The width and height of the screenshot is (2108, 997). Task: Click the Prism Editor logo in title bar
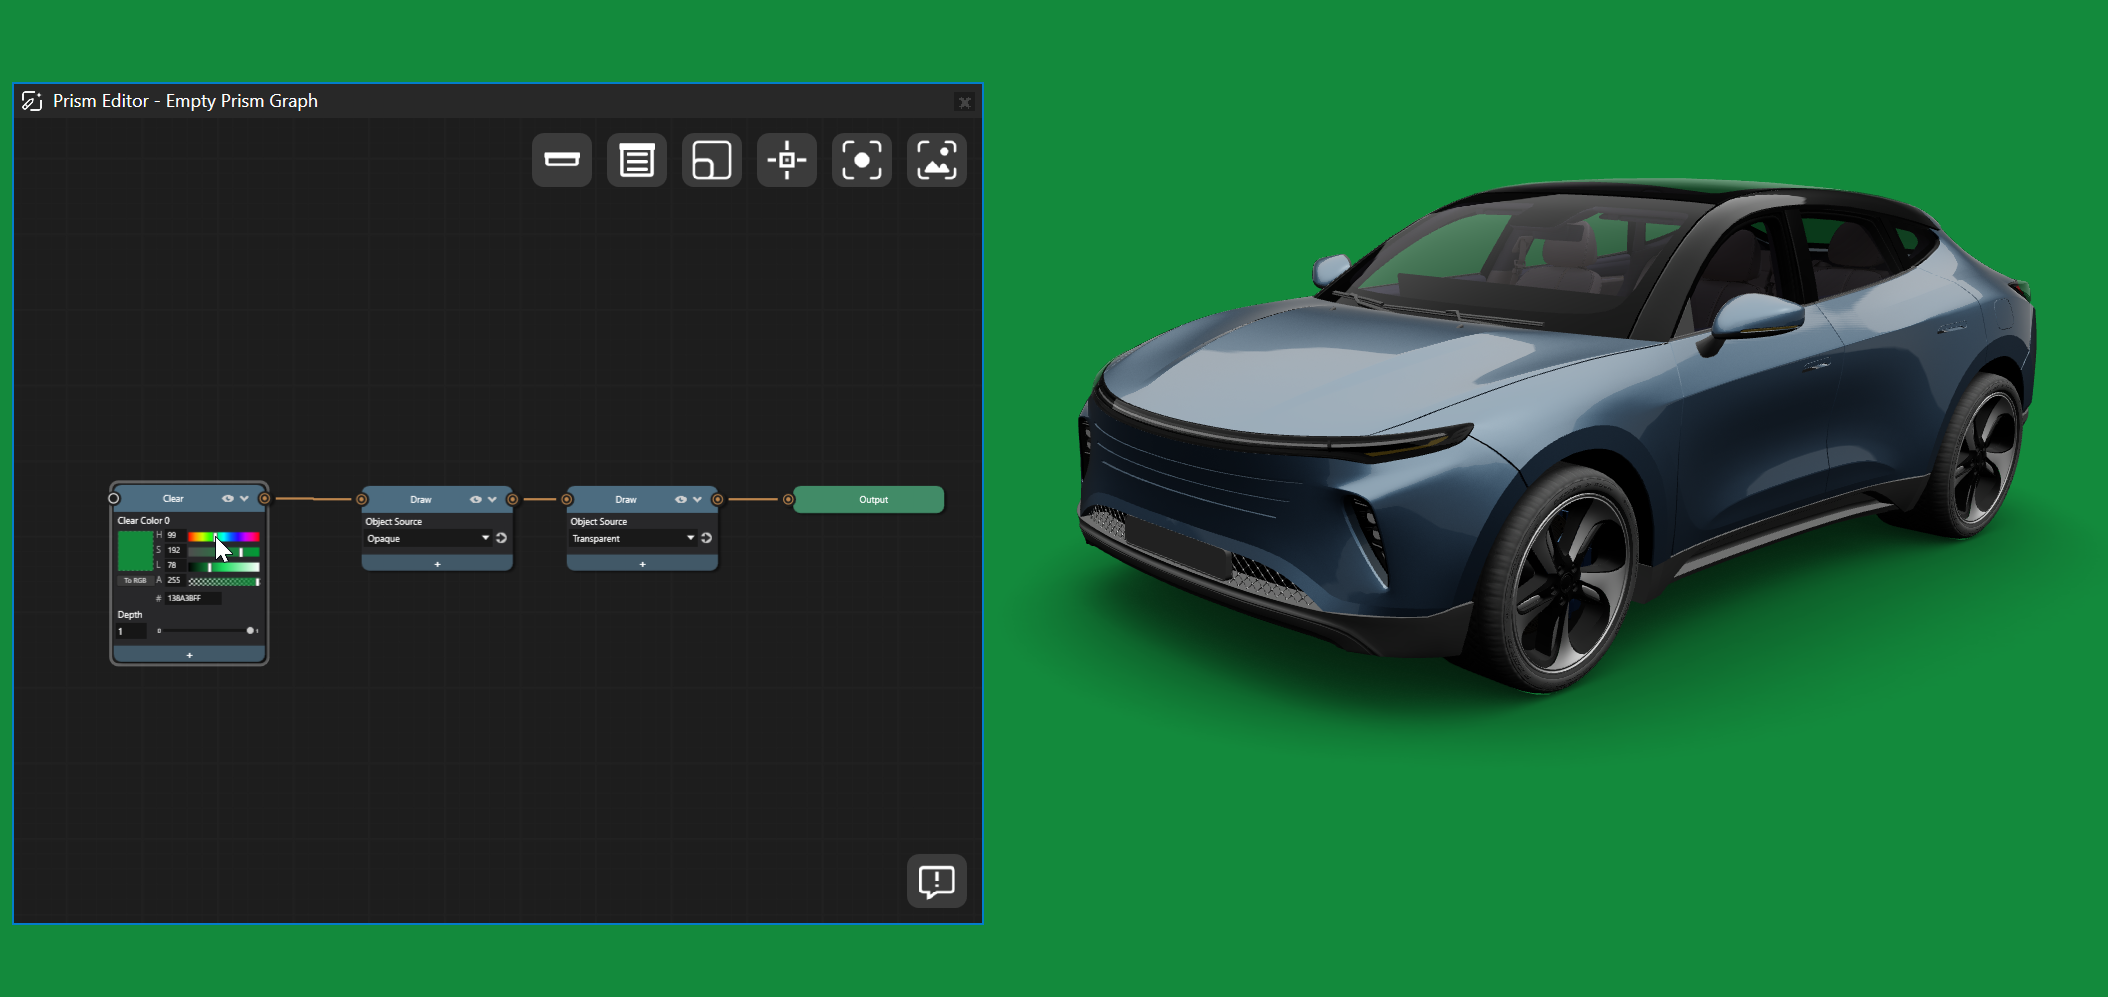coord(32,101)
